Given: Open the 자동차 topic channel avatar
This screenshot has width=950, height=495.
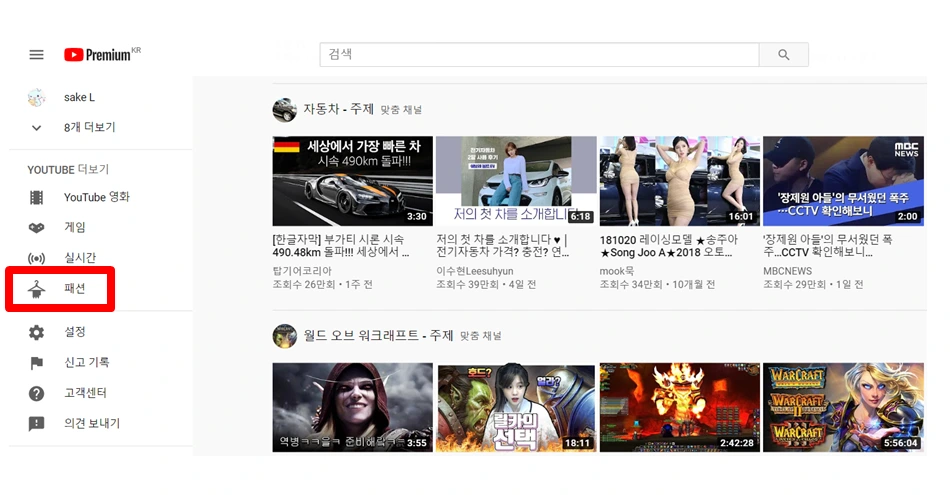Looking at the screenshot, I should coord(284,110).
